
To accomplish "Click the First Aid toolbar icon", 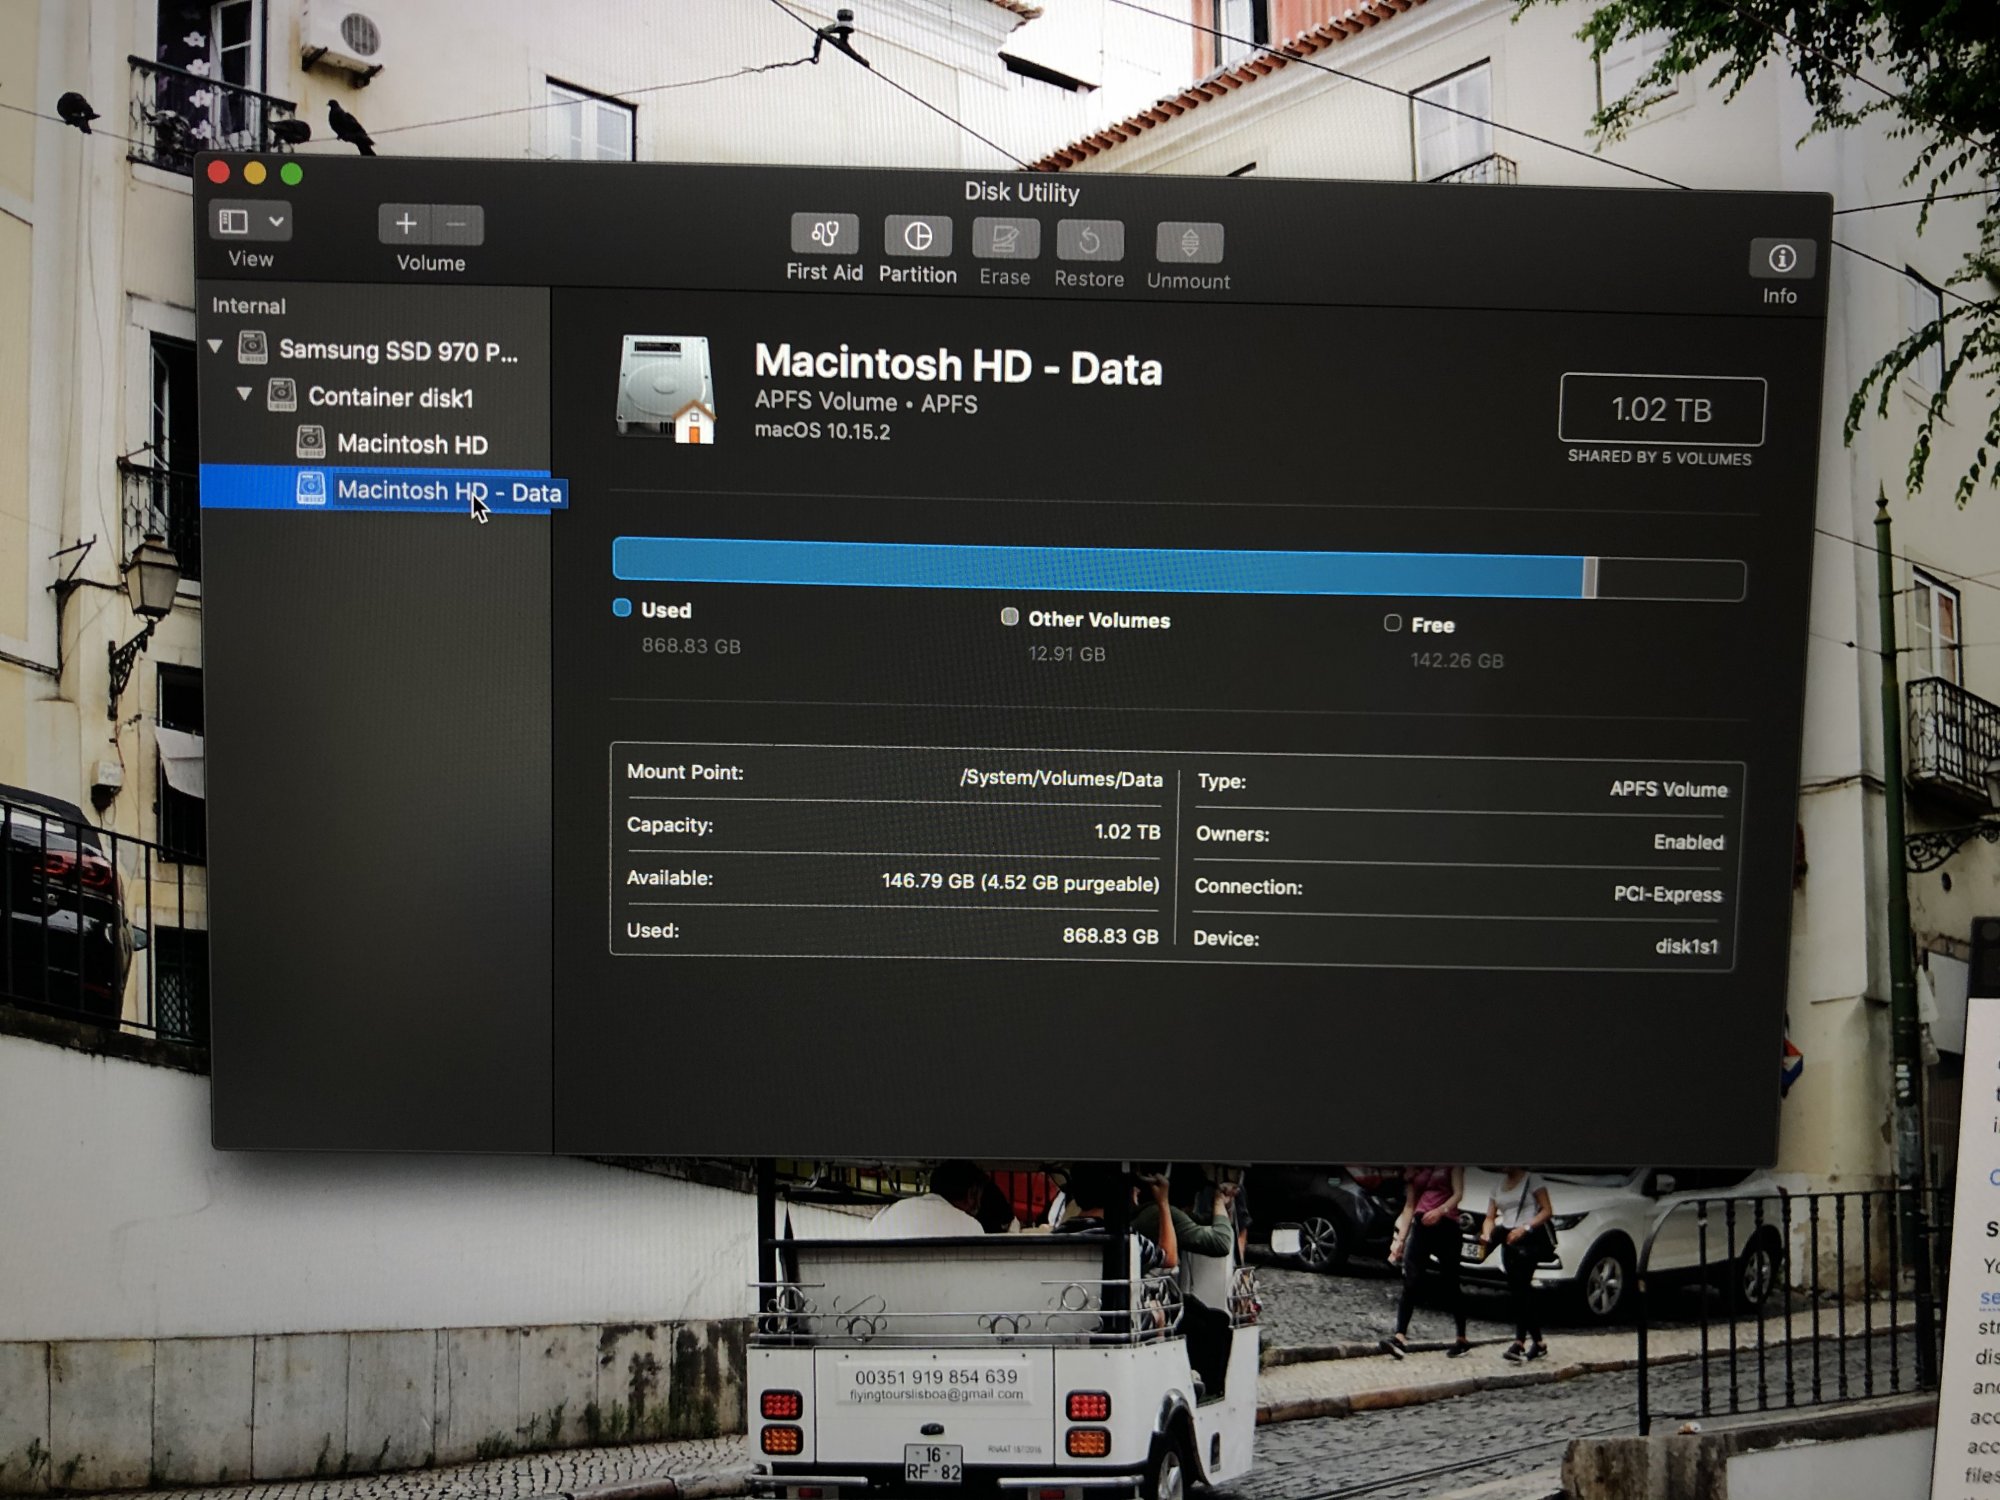I will [x=824, y=234].
